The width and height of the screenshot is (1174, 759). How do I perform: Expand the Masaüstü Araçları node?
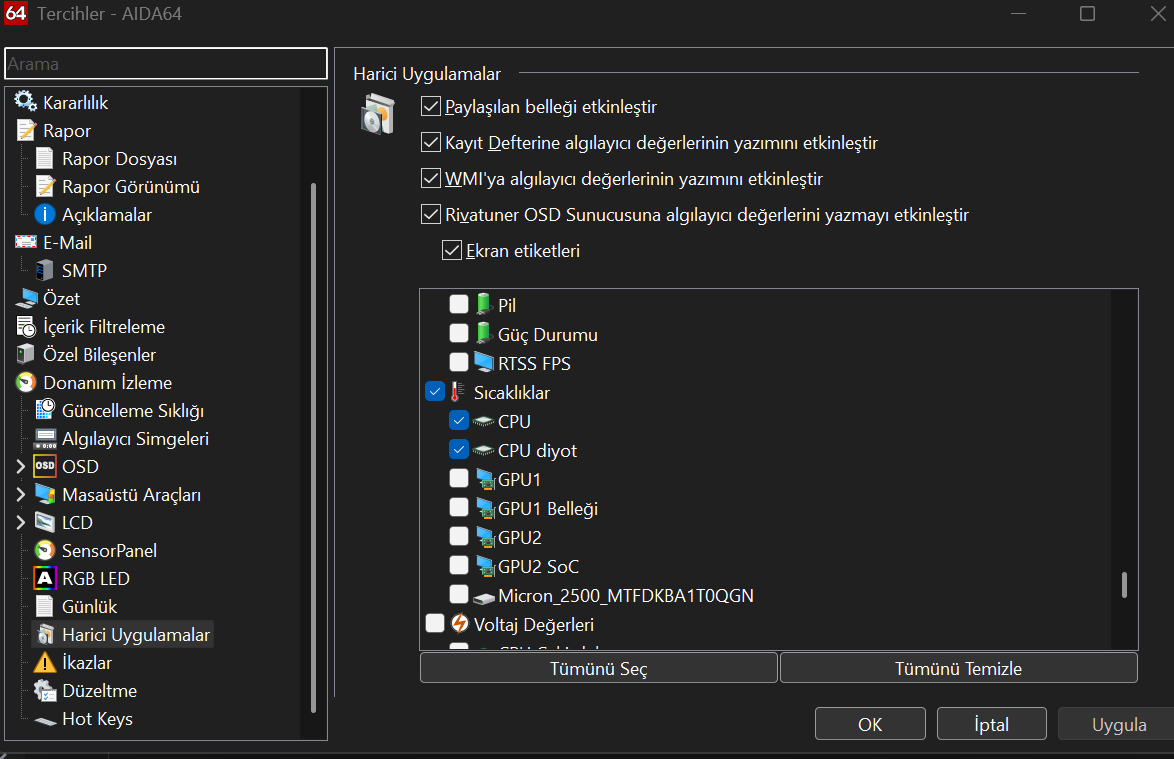click(21, 494)
